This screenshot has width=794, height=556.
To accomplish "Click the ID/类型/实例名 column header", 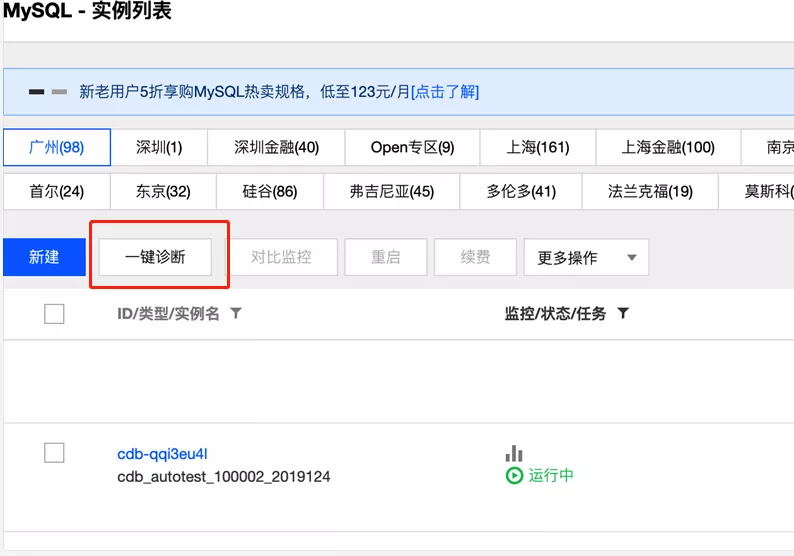I will (x=168, y=313).
